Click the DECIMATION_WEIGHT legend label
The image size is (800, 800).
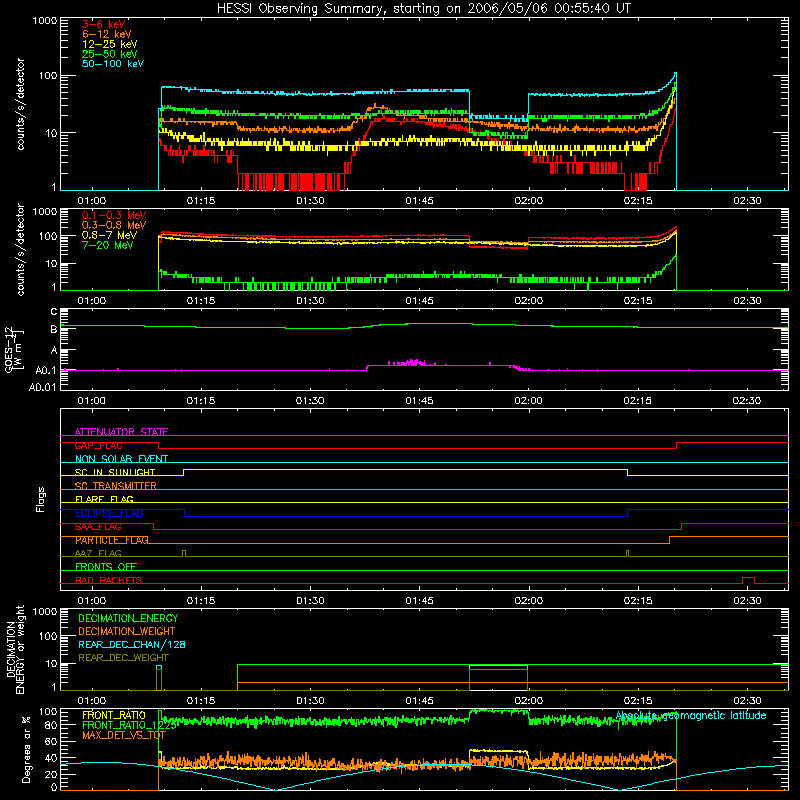pos(127,631)
